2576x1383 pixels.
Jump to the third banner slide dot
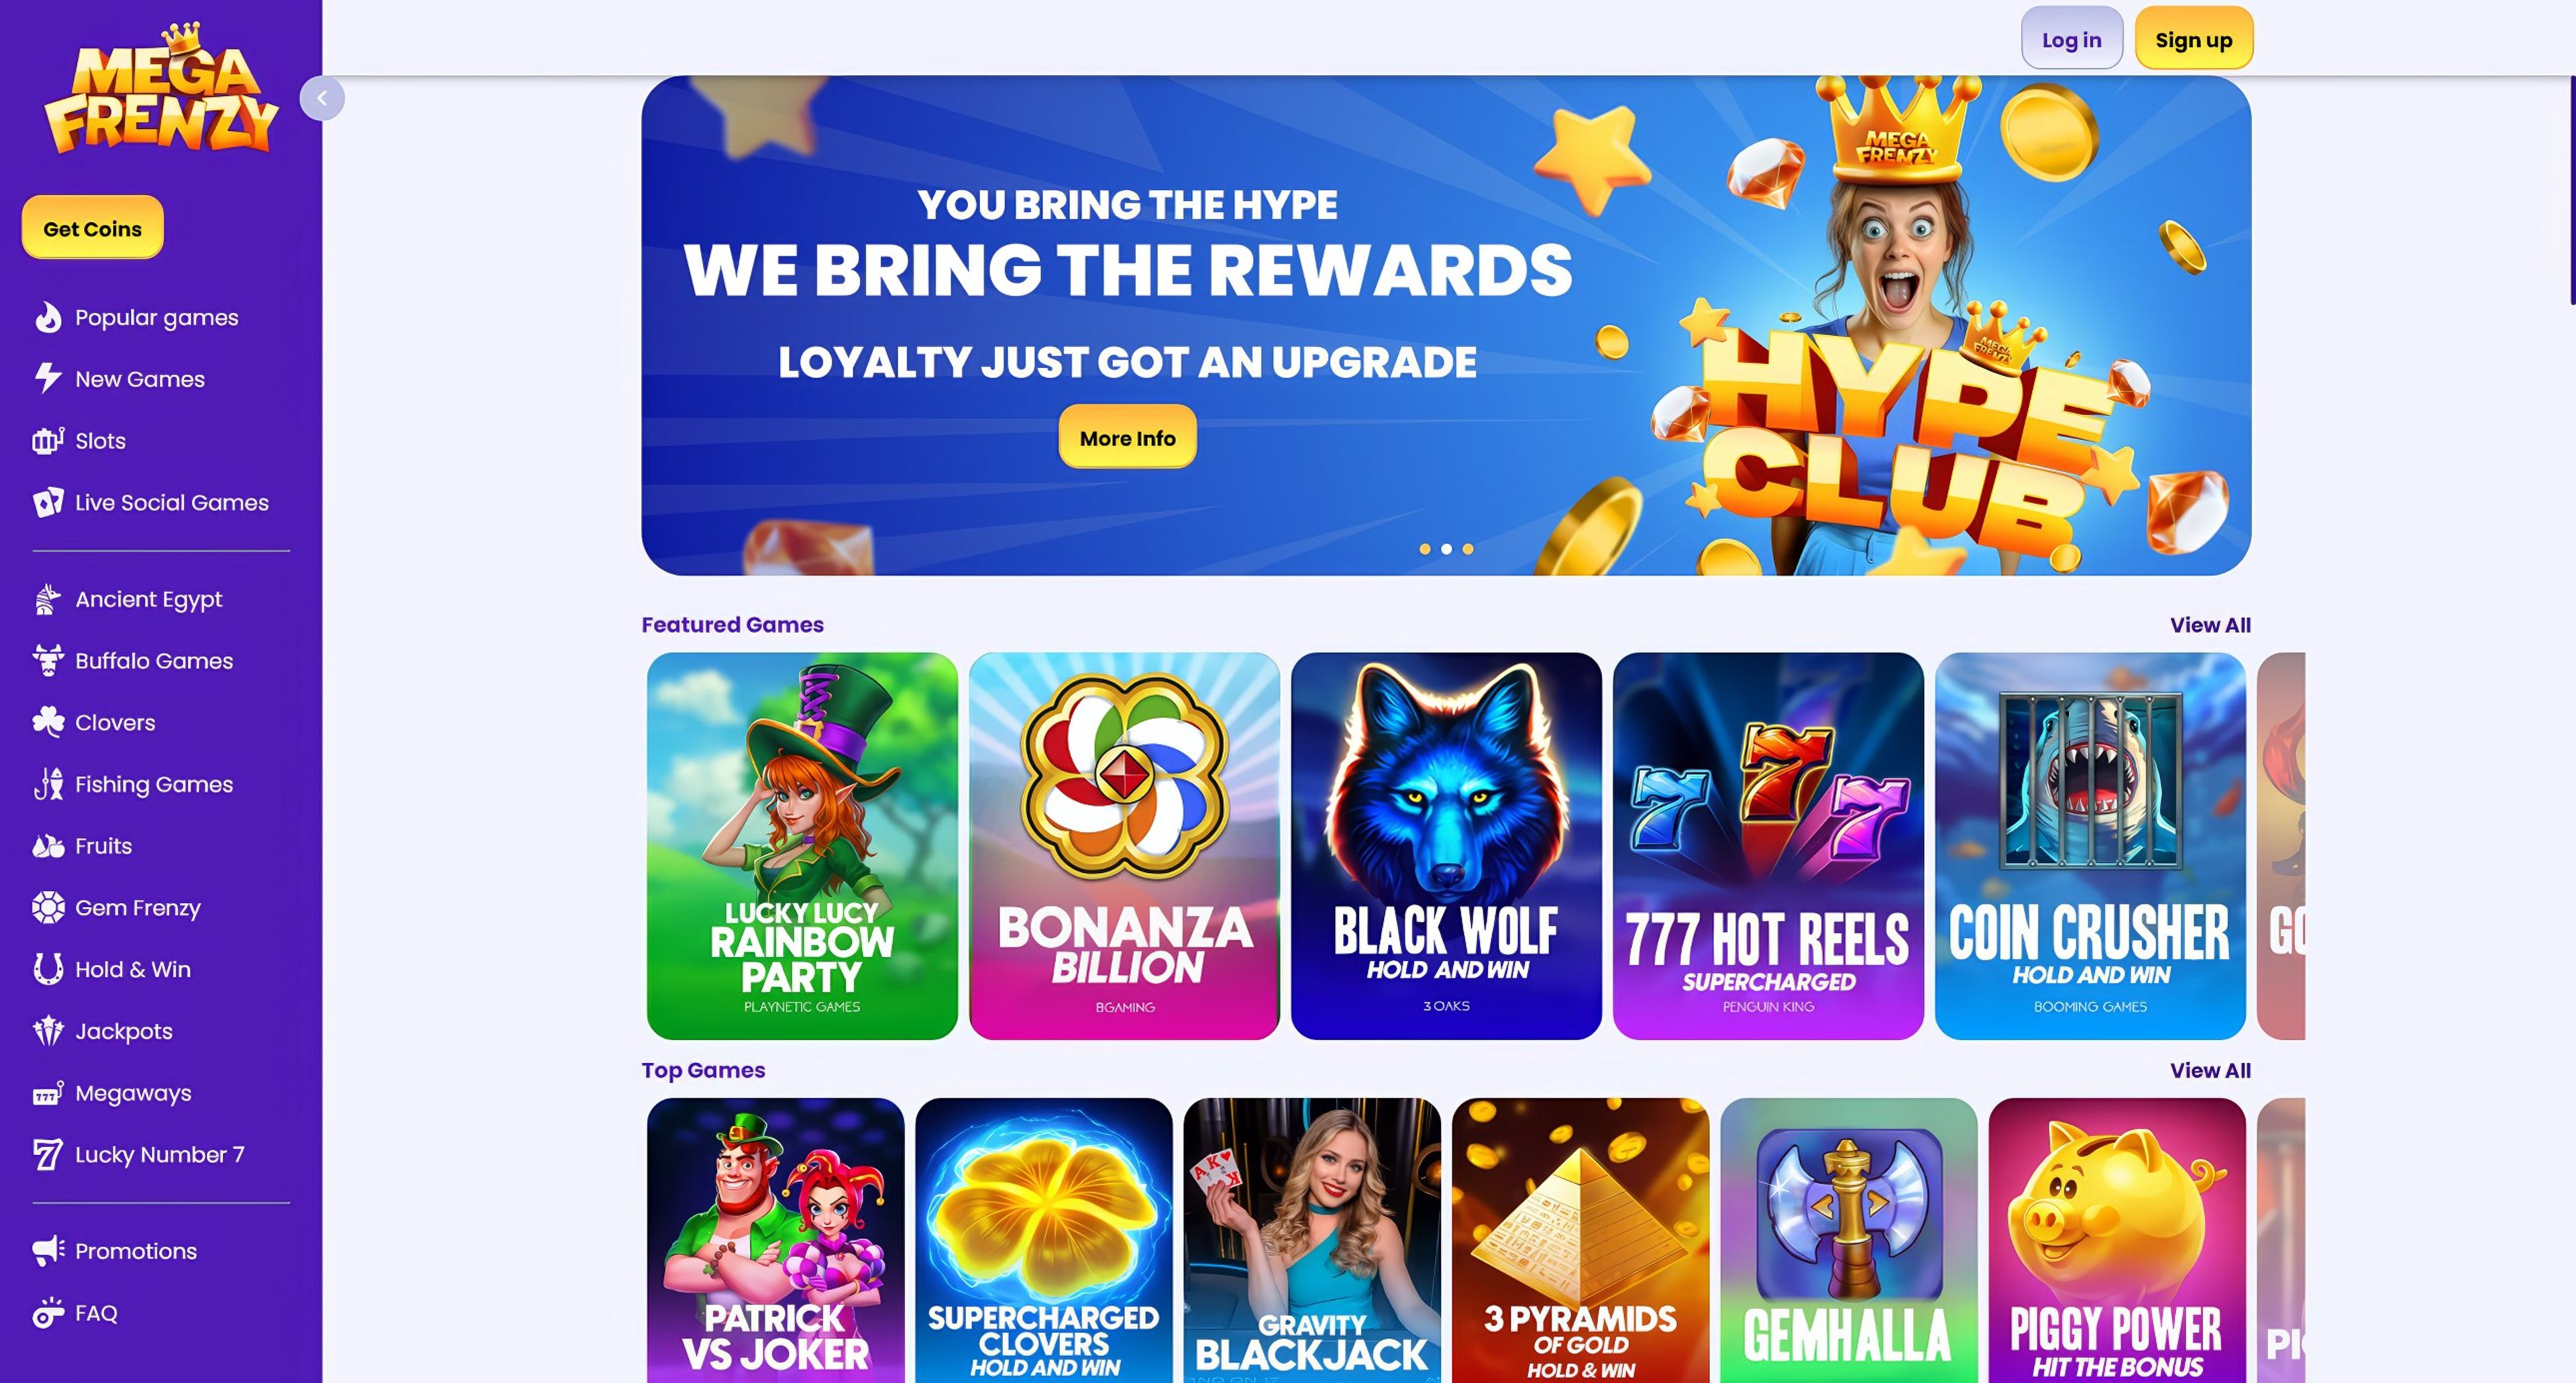[x=1468, y=549]
